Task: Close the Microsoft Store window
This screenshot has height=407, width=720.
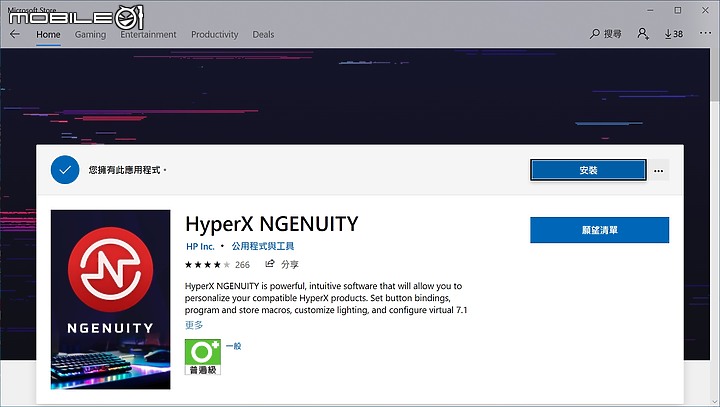Action: [x=705, y=10]
